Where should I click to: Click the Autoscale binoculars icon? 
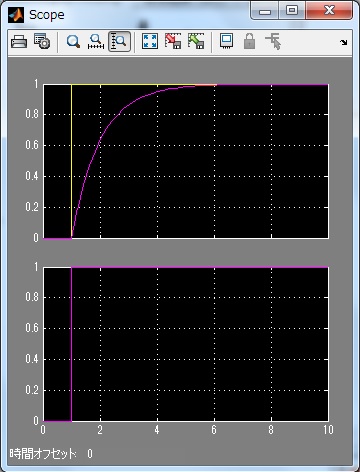click(x=150, y=42)
